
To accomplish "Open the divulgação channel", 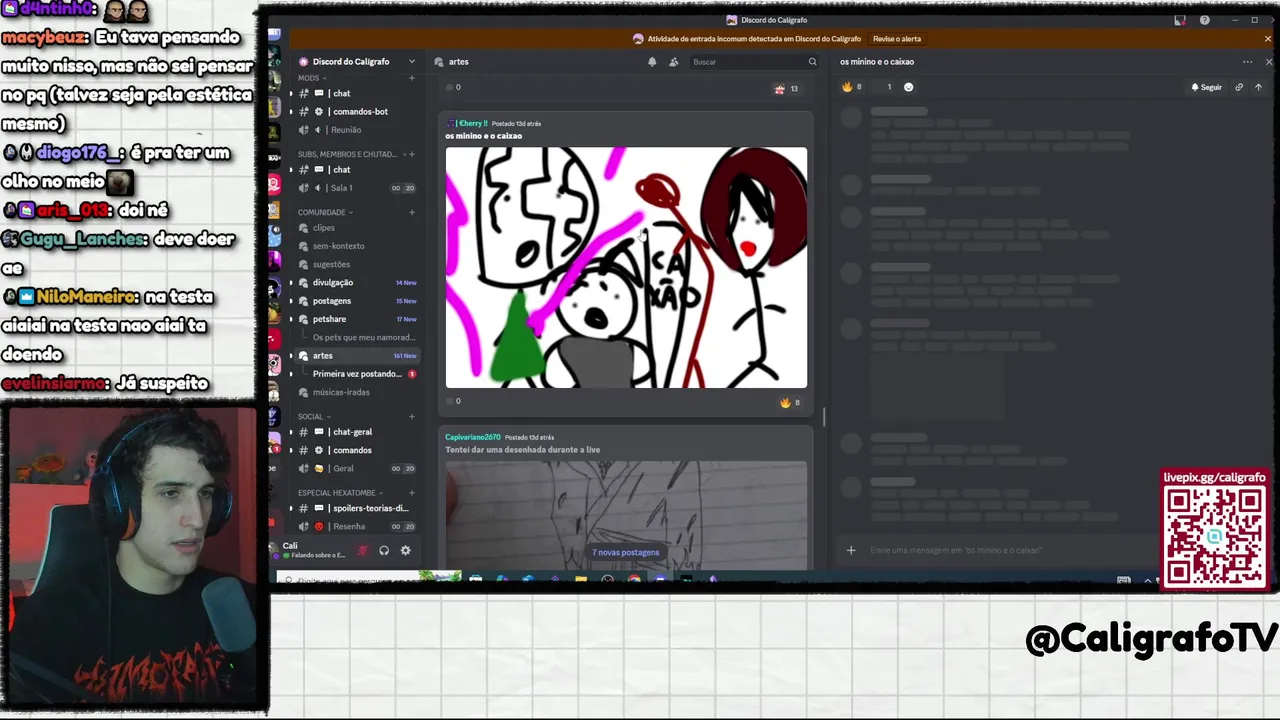I will [354, 282].
